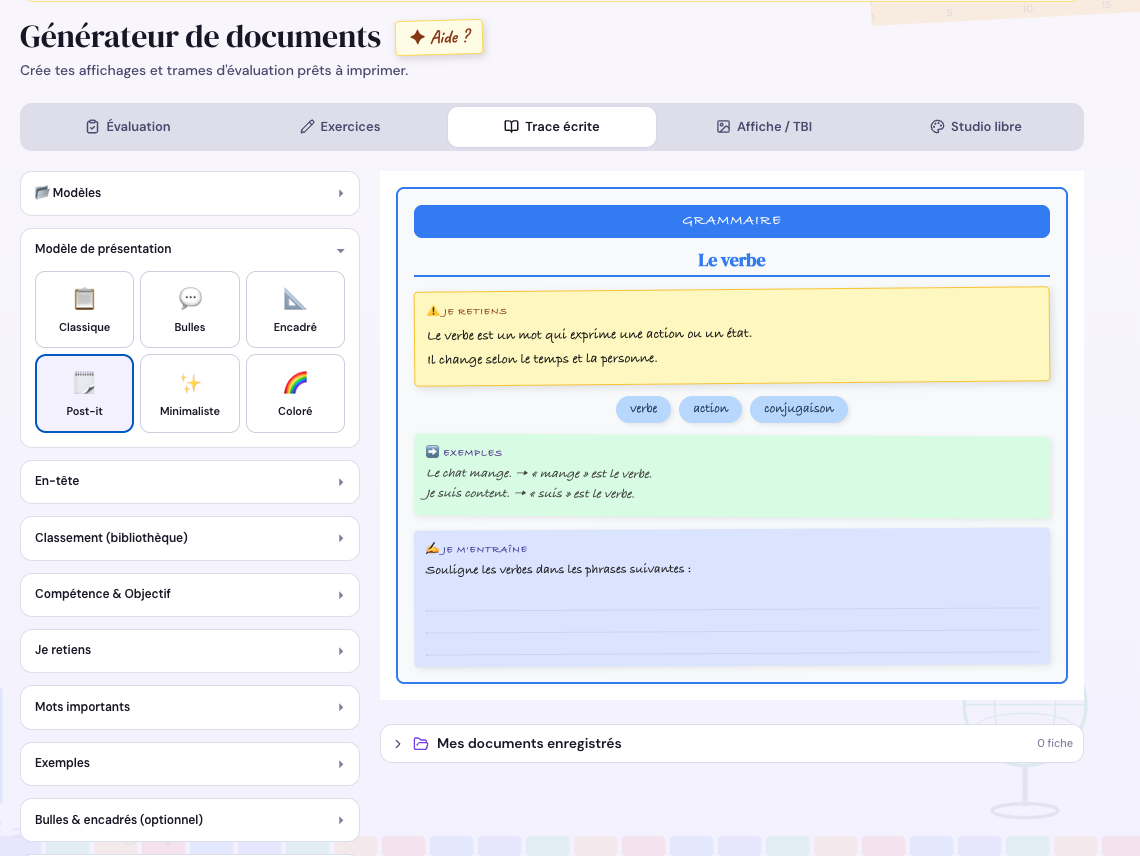Click Le verbe est un mot definition line
The height and width of the screenshot is (856, 1140).
coord(590,335)
